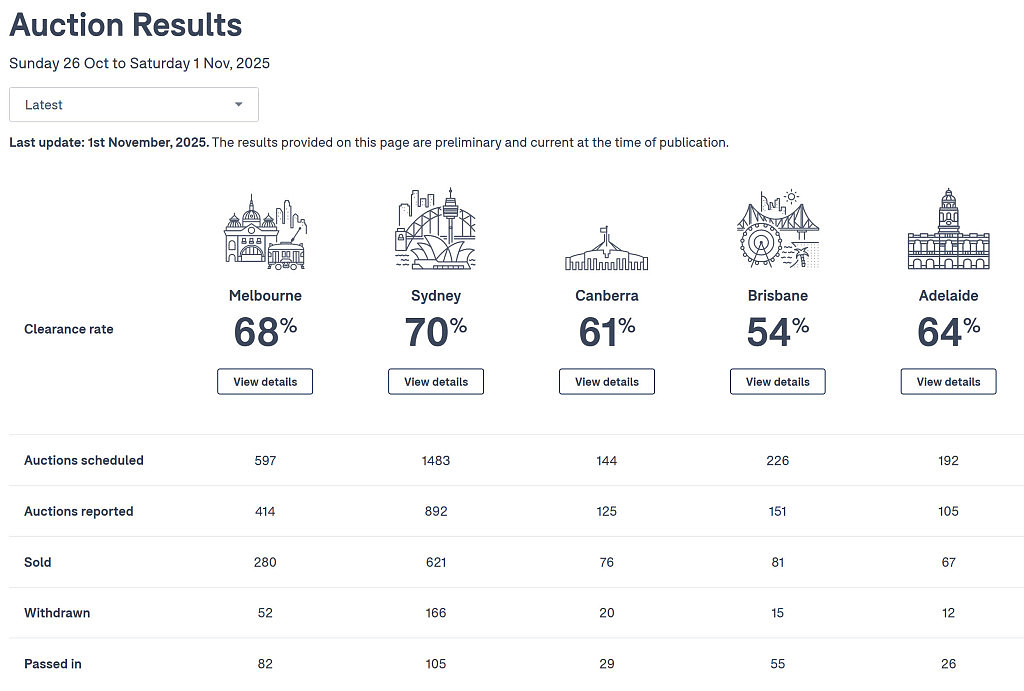This screenshot has width=1024, height=691.
Task: Click the Passed in row label
Action: (53, 664)
